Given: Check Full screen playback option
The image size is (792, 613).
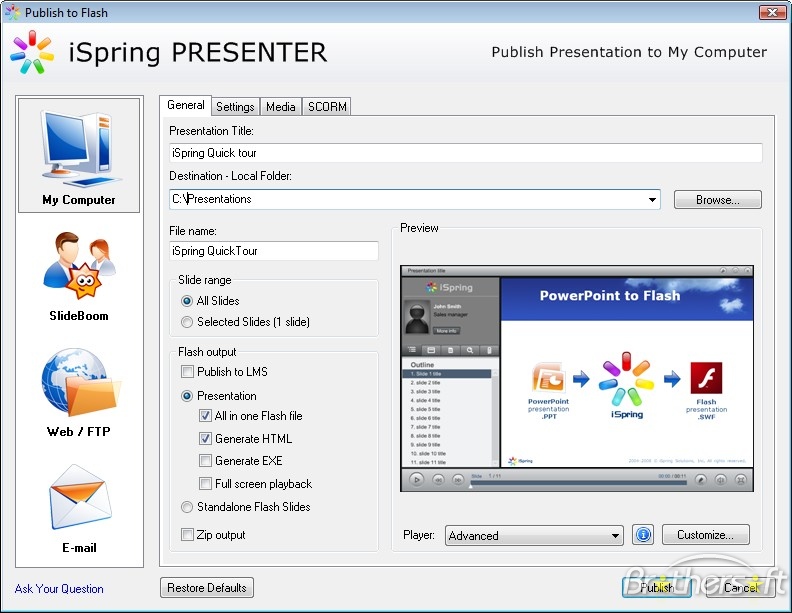Looking at the screenshot, I should click(x=205, y=483).
